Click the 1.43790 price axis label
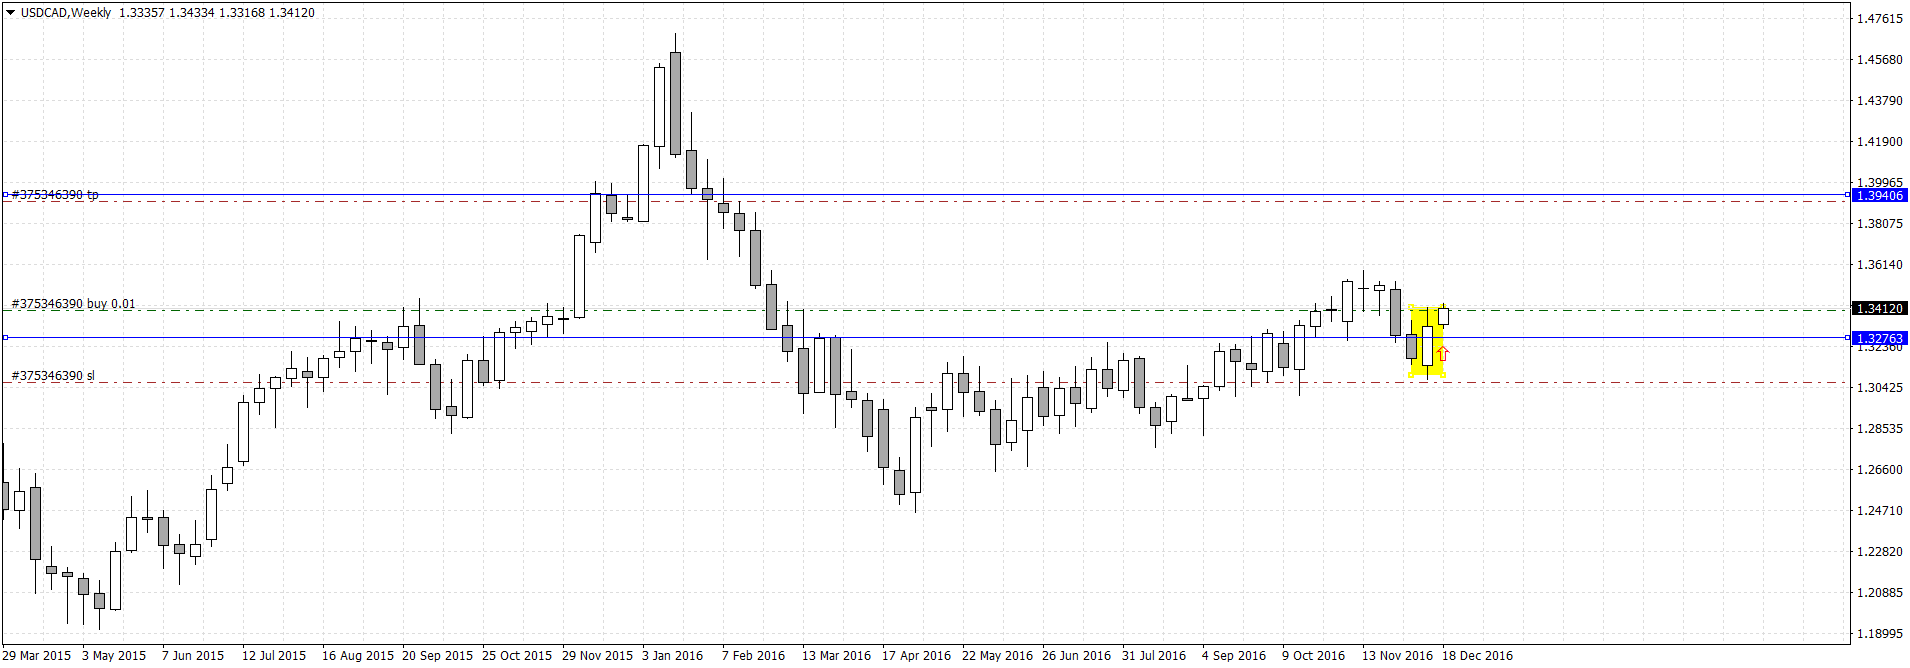The width and height of the screenshot is (1910, 668). coord(1880,100)
